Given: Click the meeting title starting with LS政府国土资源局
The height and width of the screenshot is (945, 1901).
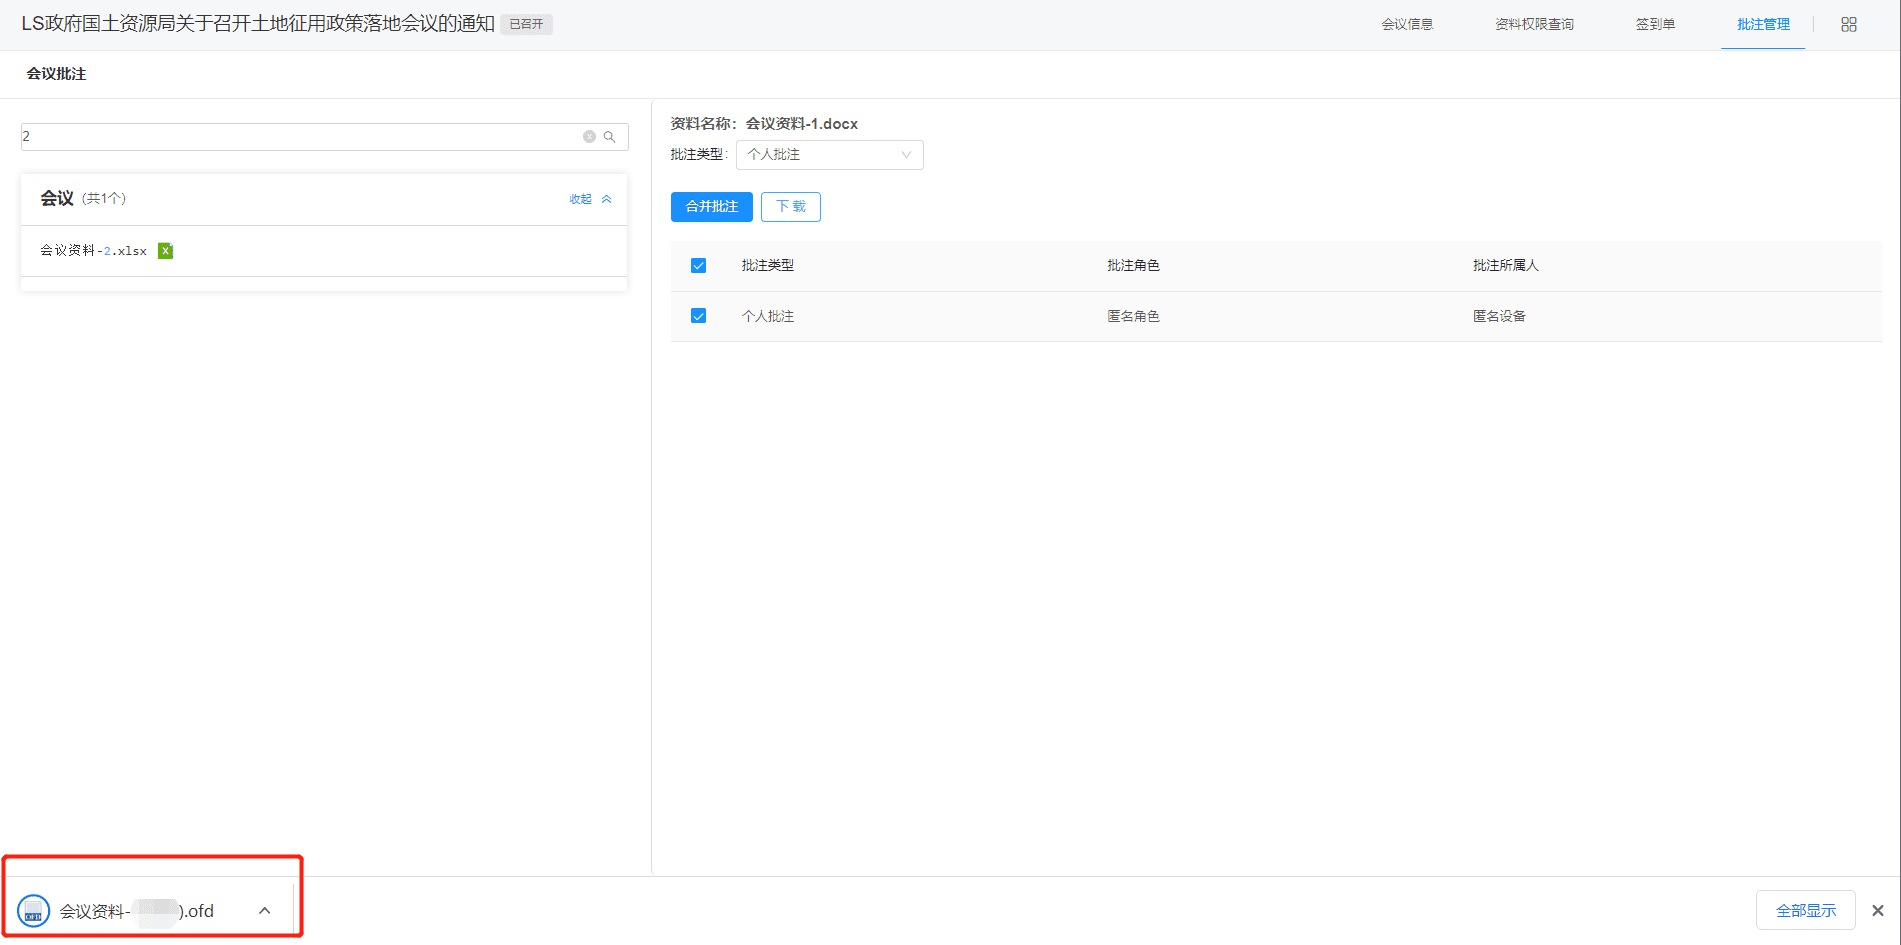Looking at the screenshot, I should coord(258,24).
